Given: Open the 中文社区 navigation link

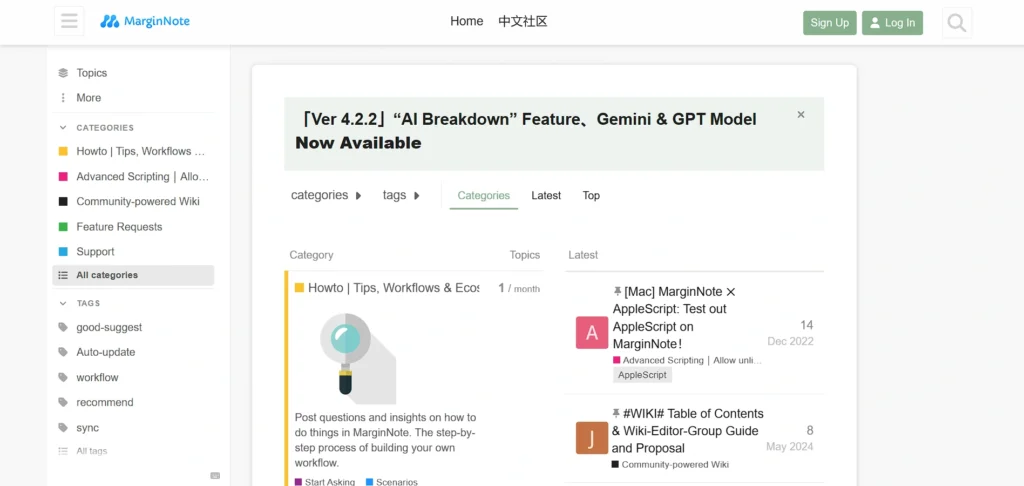Looking at the screenshot, I should 523,21.
